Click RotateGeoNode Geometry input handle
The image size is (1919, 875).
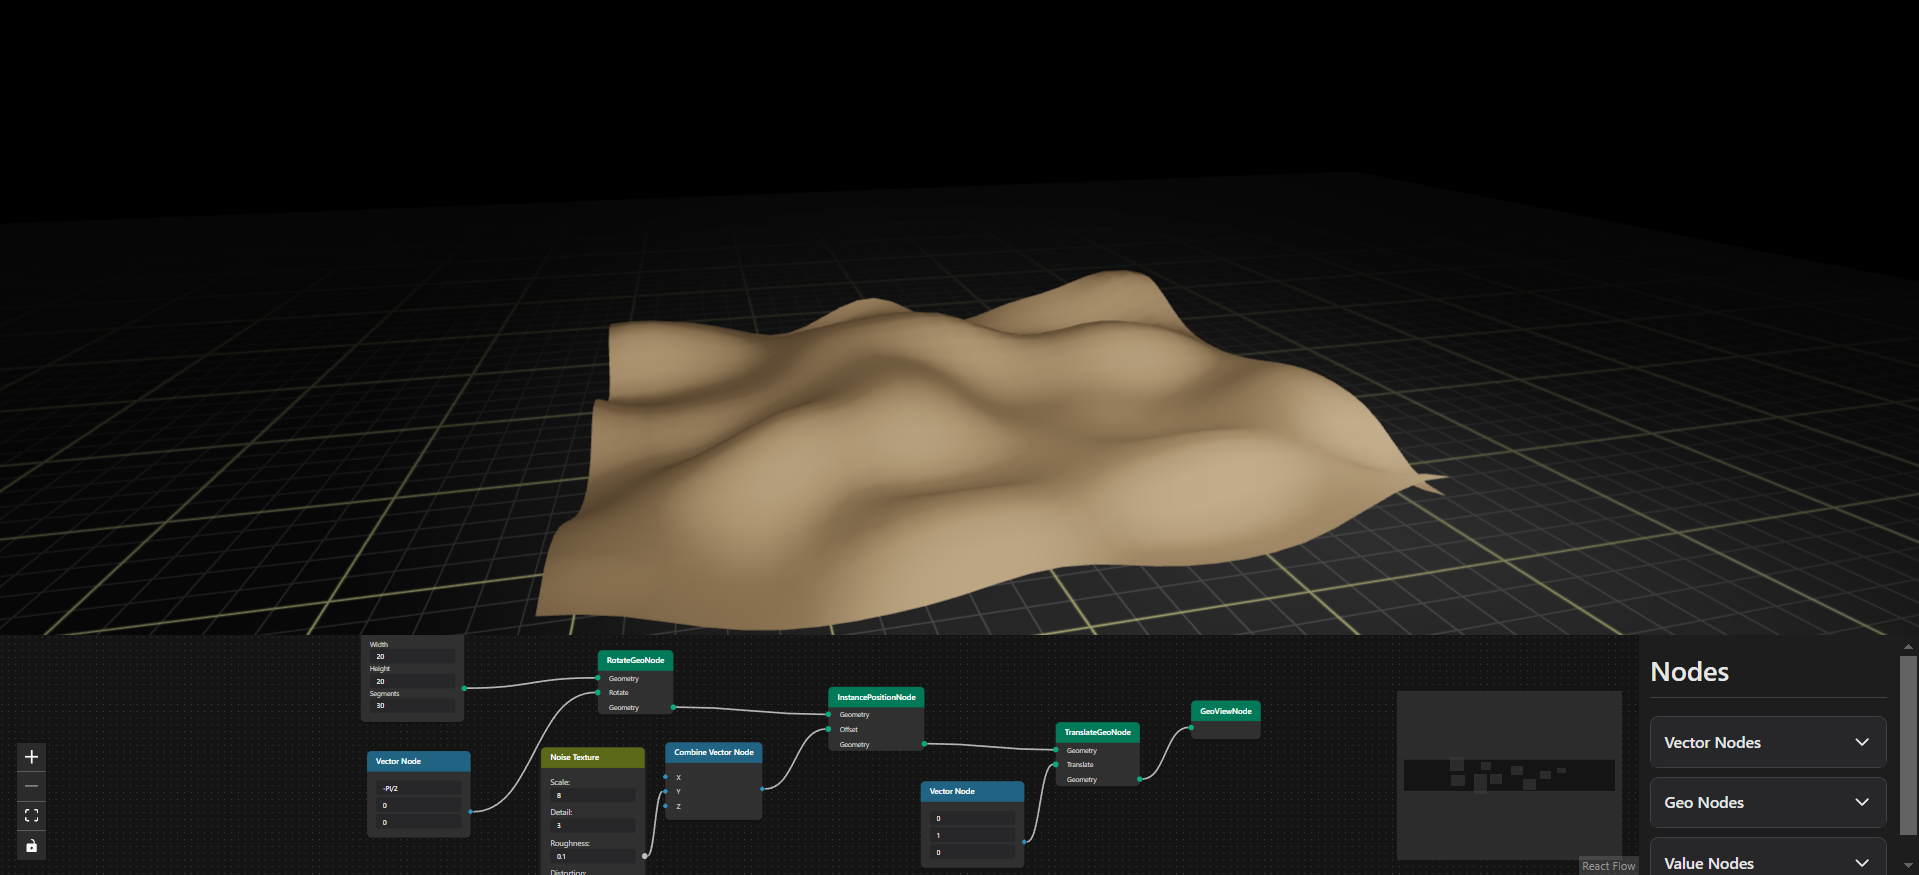[598, 678]
